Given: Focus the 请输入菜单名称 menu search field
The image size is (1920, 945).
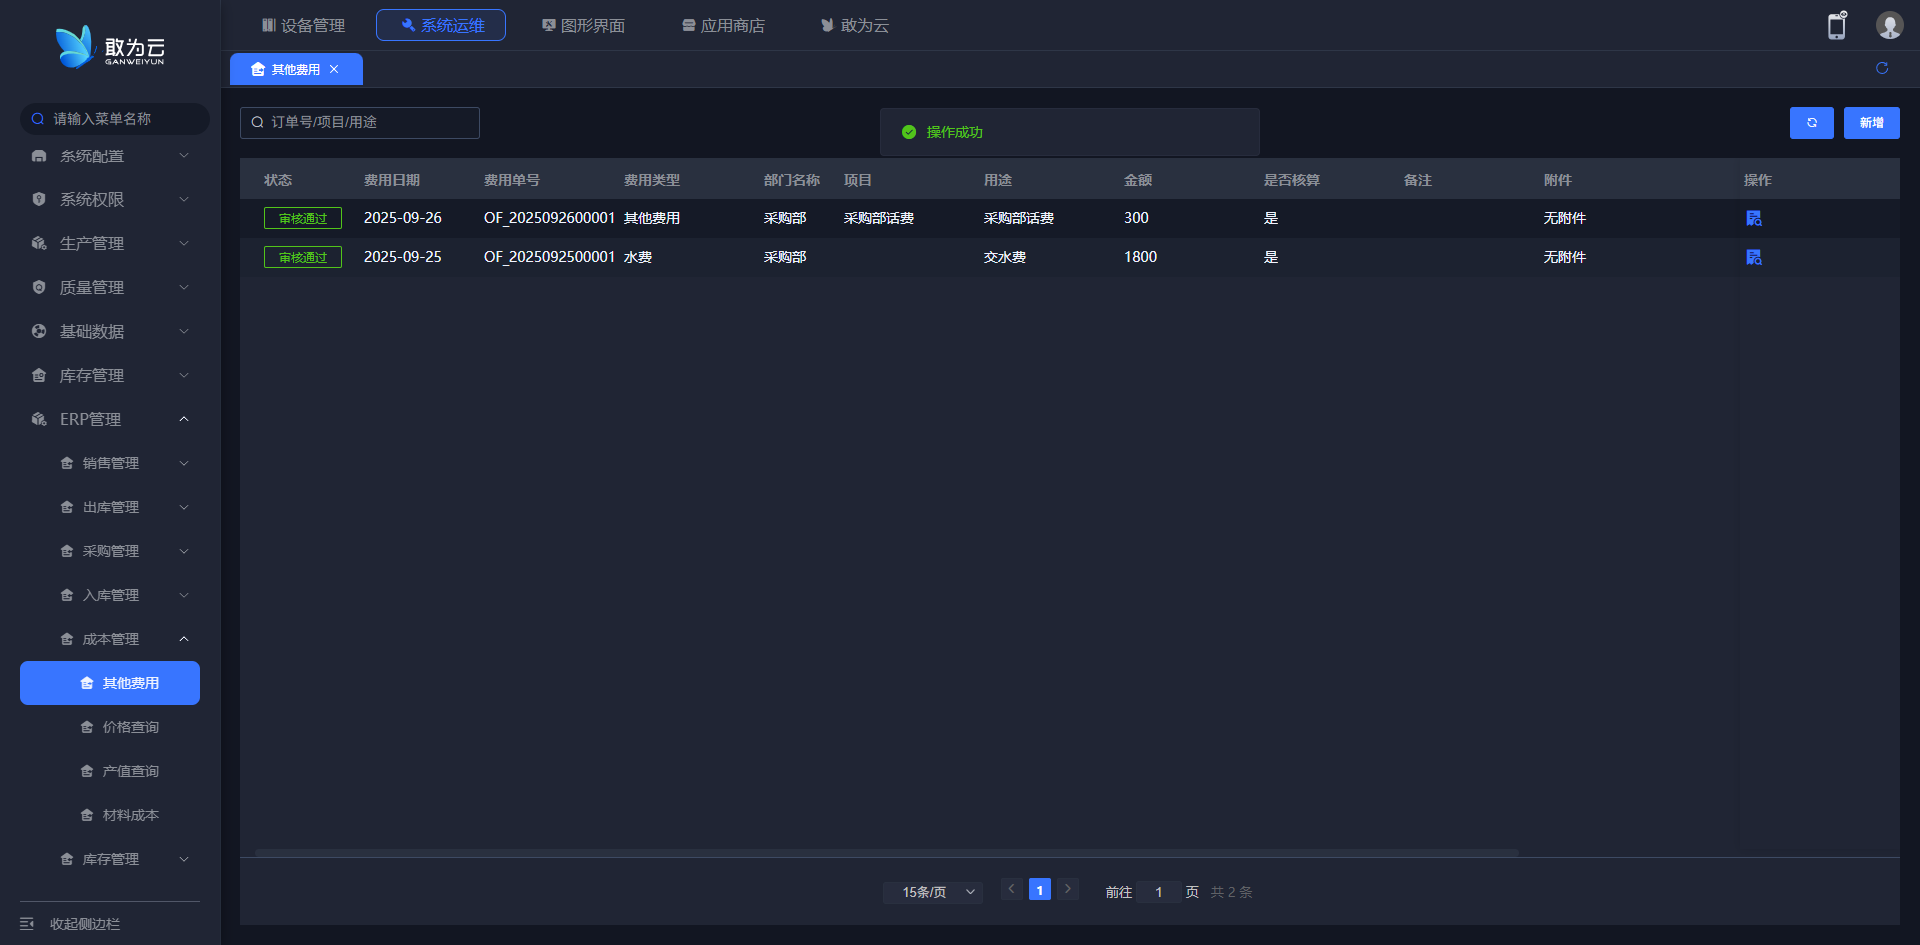Looking at the screenshot, I should 114,119.
